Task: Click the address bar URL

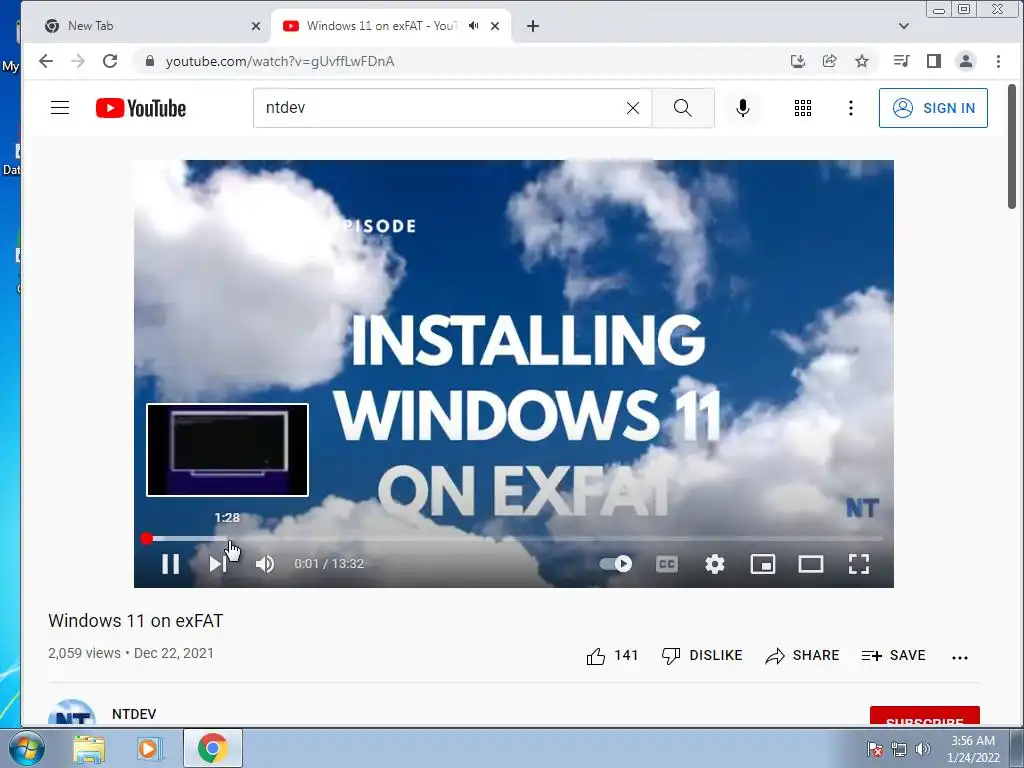Action: click(280, 61)
